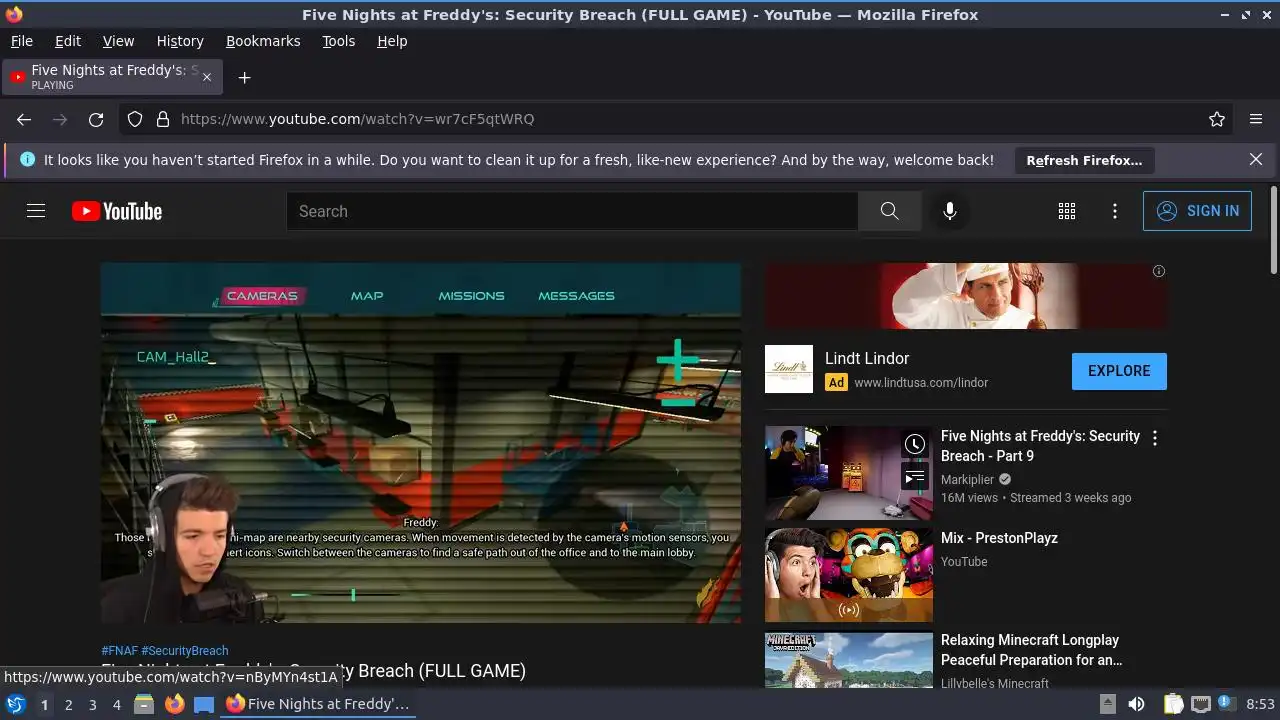This screenshot has width=1280, height=720.
Task: Launch Firefox from the taskbar quick launcher
Action: click(174, 704)
